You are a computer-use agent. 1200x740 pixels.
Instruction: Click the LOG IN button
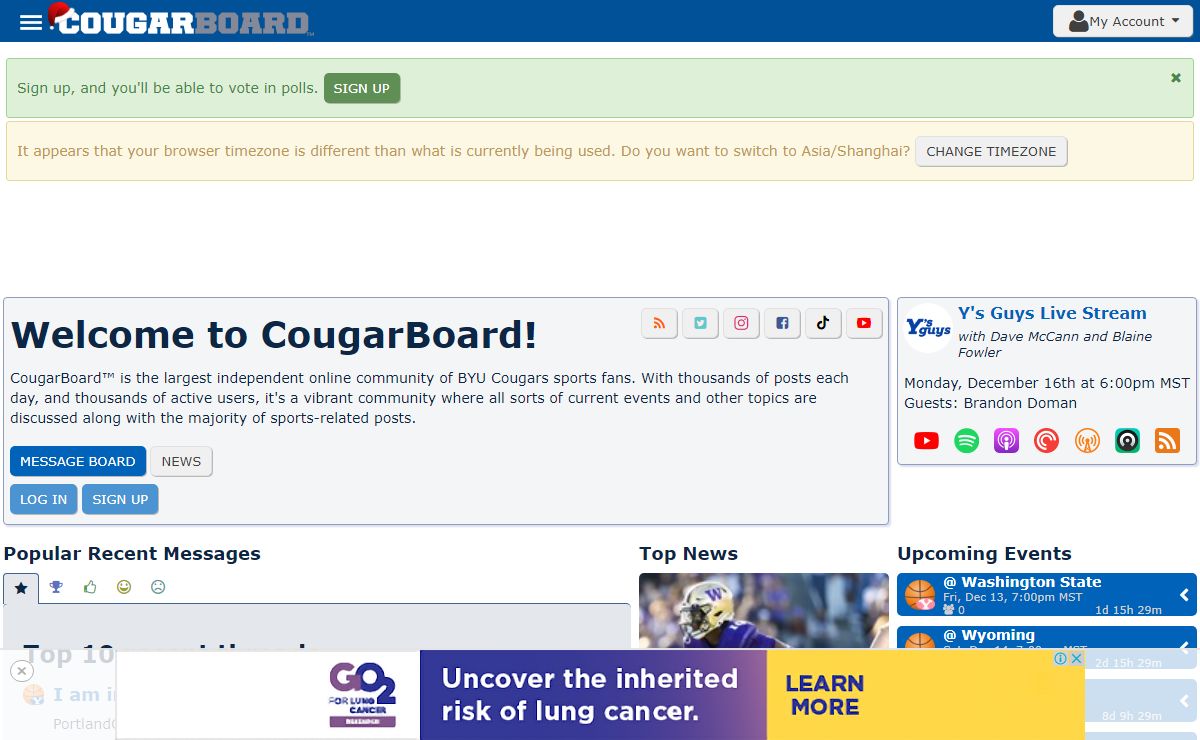(x=44, y=499)
